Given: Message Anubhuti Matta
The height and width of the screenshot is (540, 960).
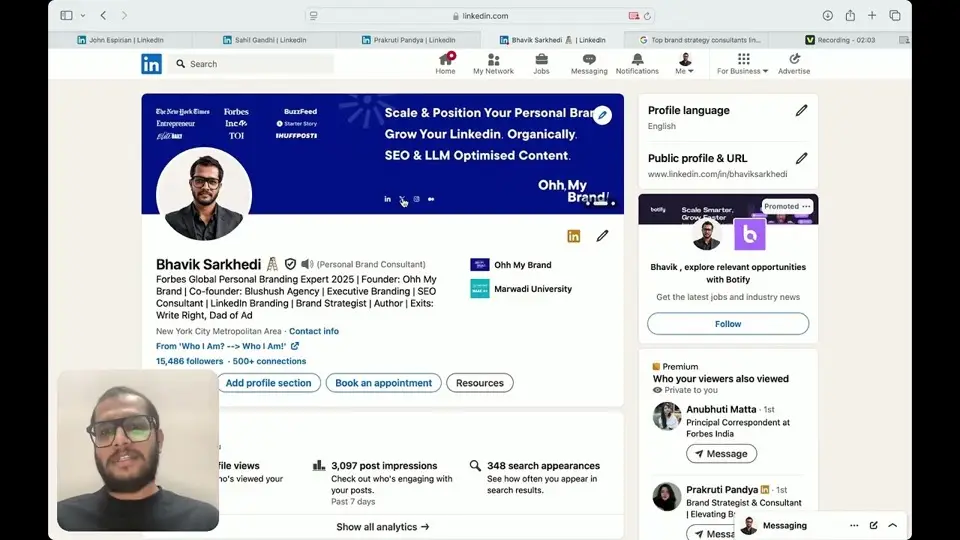Looking at the screenshot, I should point(721,454).
